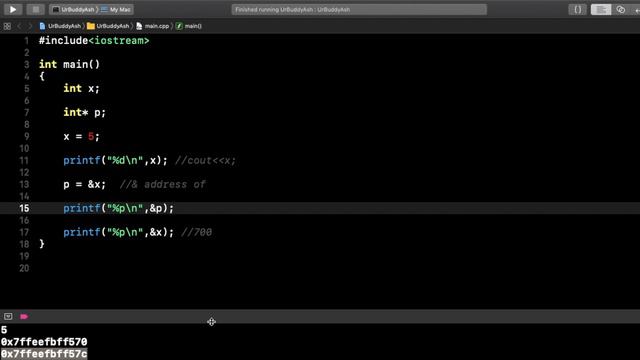Go forward with the right chevron
Image resolution: width=640 pixels, height=360 pixels.
[30, 26]
